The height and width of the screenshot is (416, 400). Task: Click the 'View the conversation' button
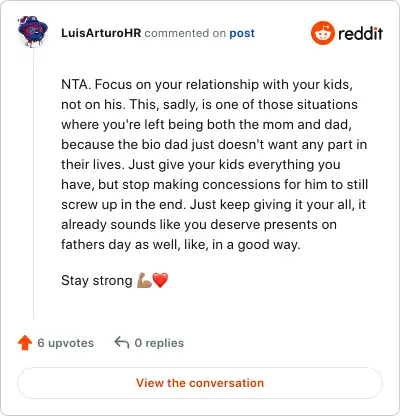[200, 383]
